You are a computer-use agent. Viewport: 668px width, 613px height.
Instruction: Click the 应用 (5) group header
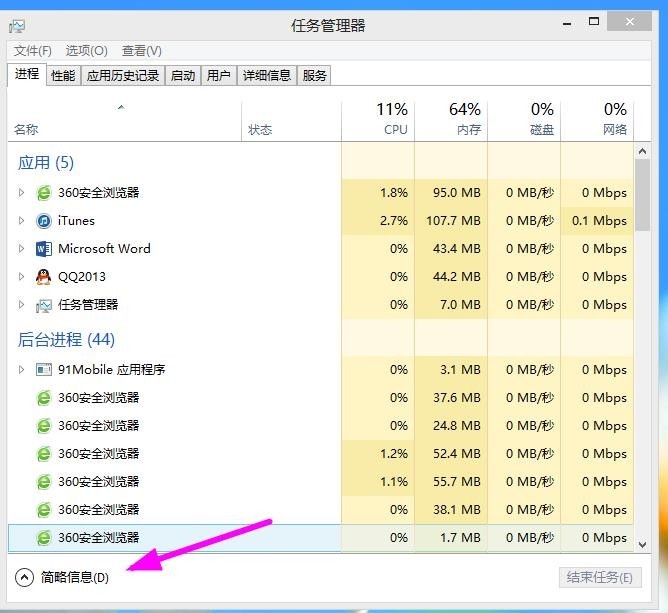pyautogui.click(x=46, y=163)
